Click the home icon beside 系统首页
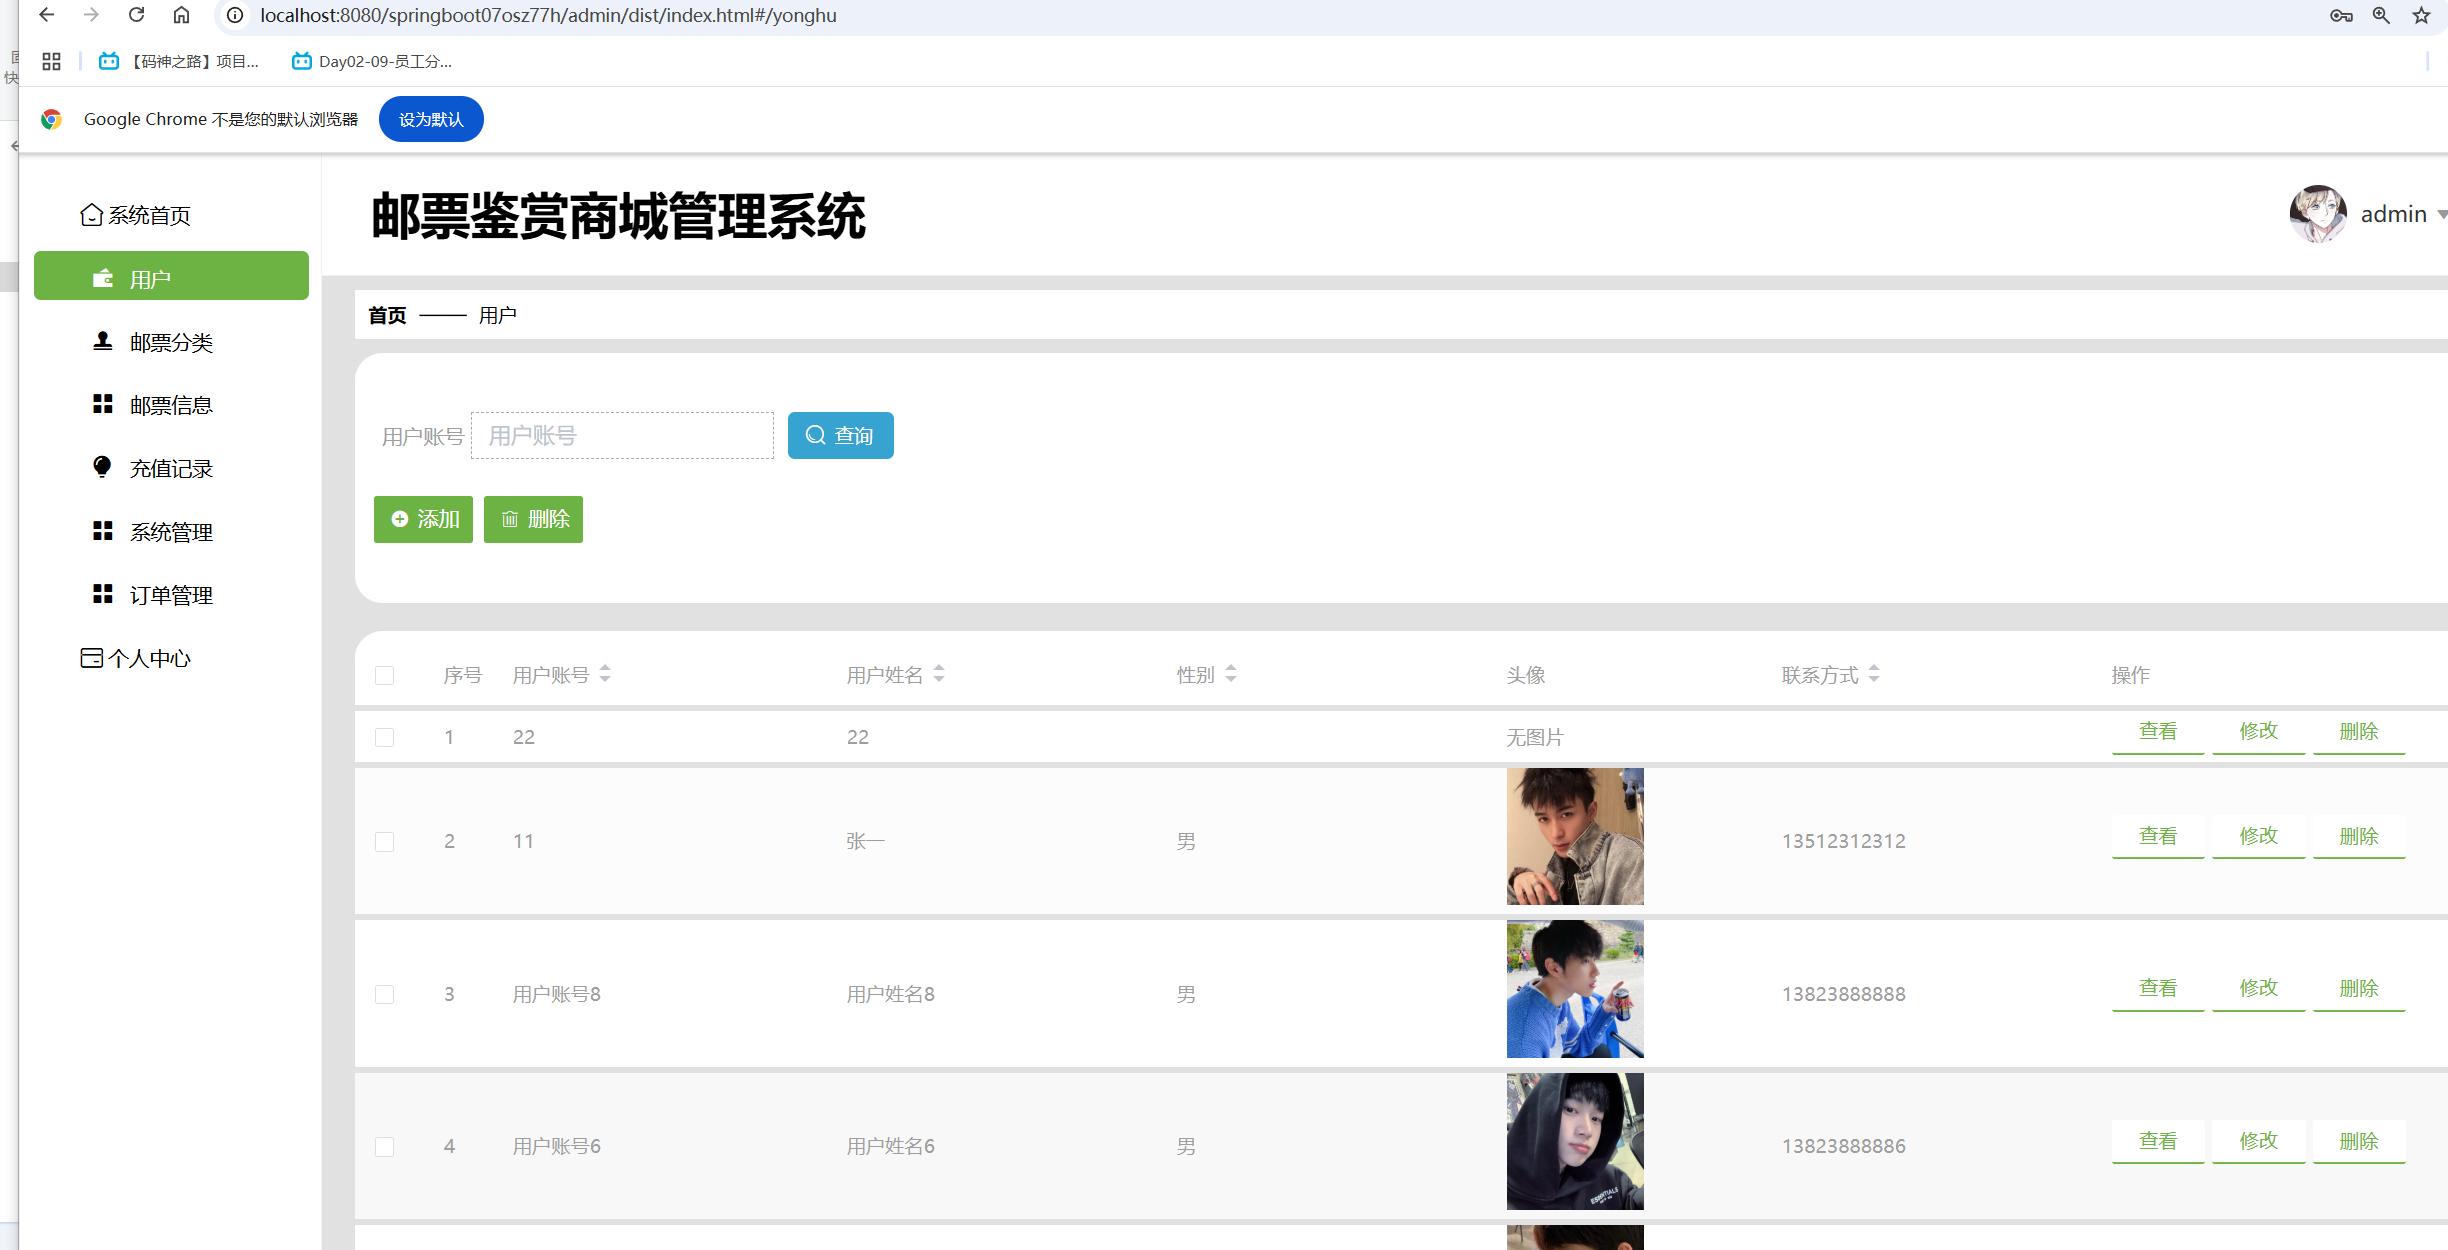This screenshot has height=1250, width=2448. click(91, 215)
